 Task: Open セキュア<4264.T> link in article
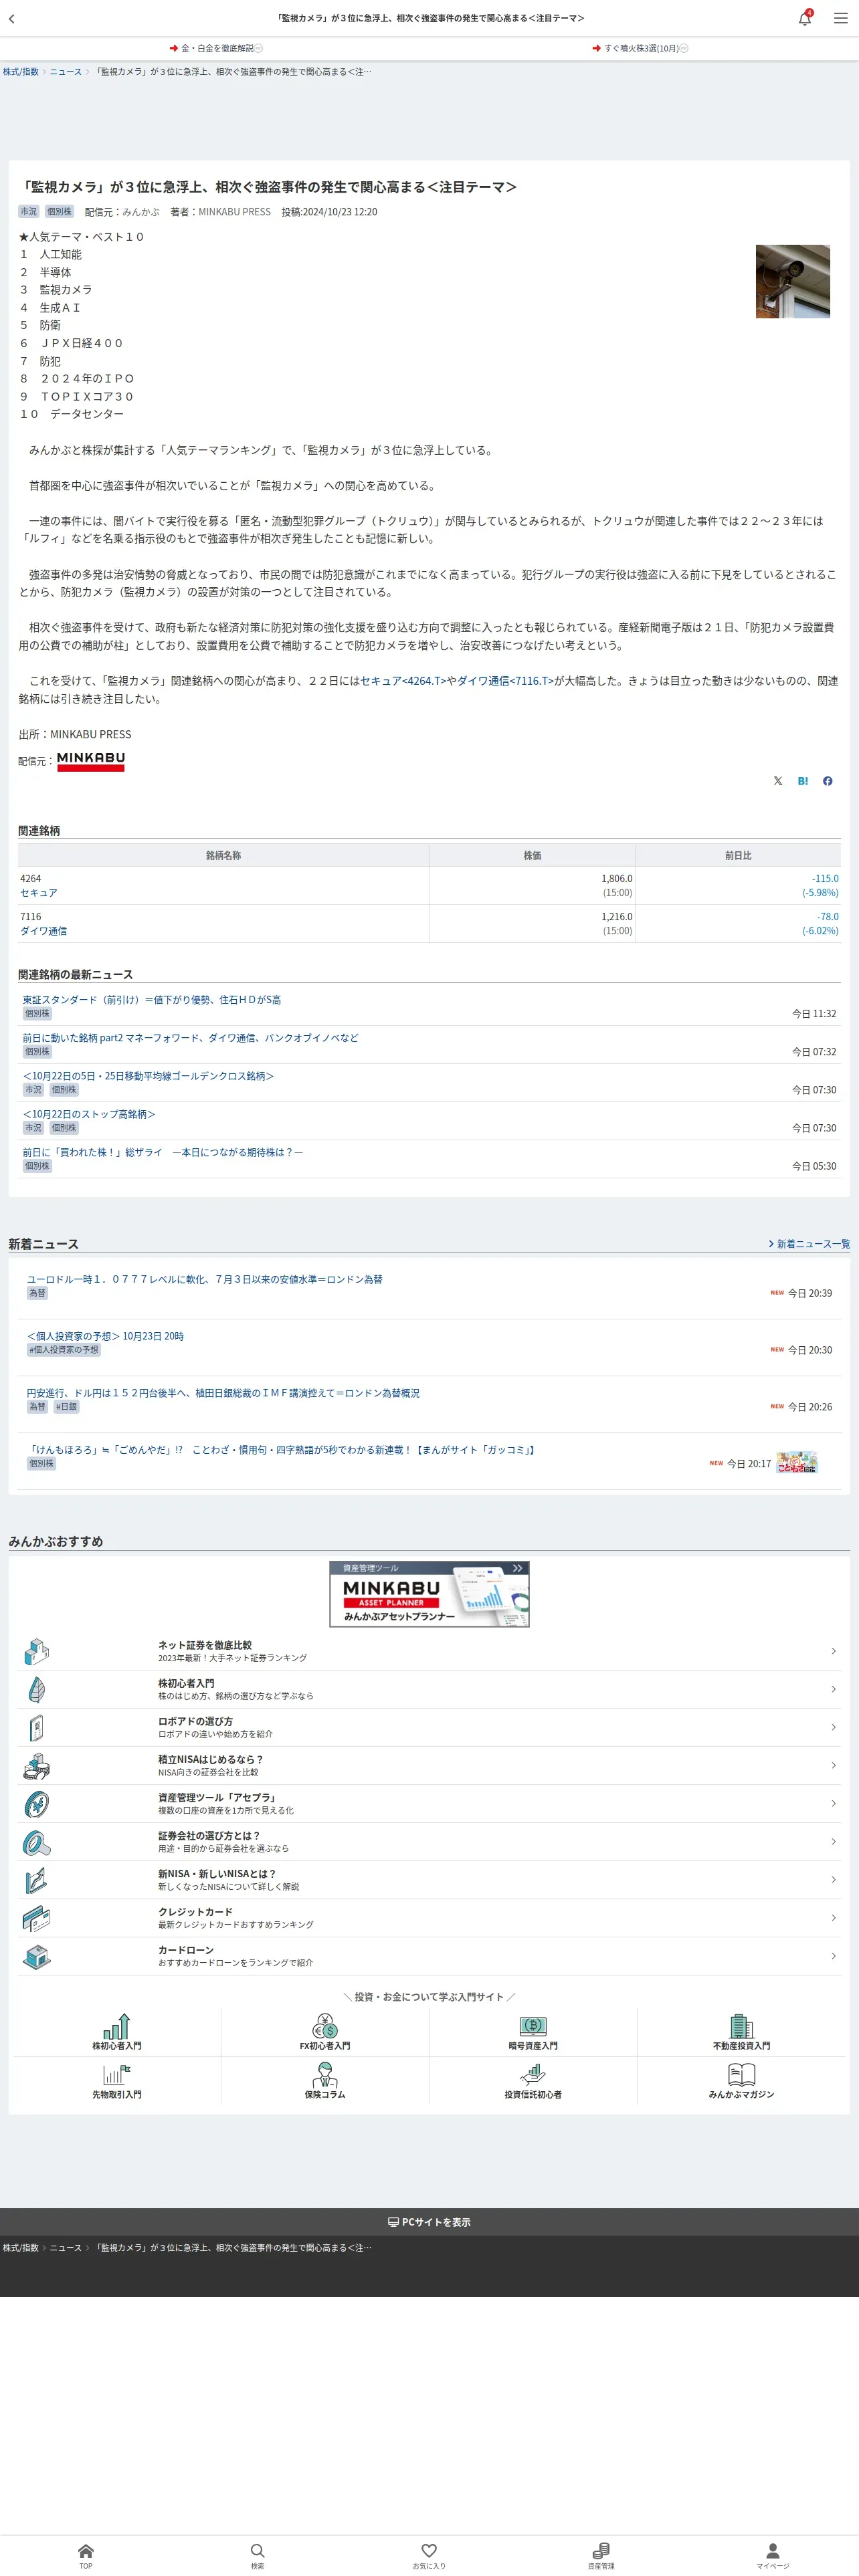pyautogui.click(x=403, y=681)
